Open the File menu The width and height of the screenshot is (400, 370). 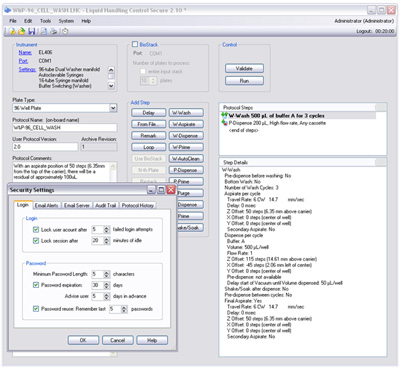[x=13, y=21]
